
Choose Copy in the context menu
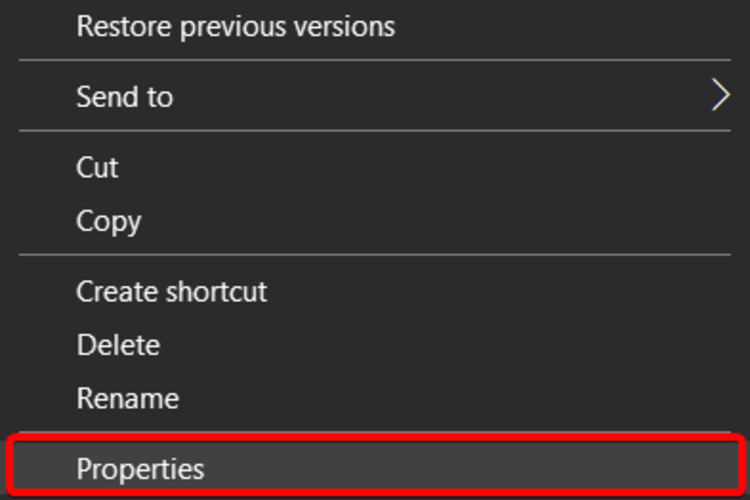(x=108, y=221)
